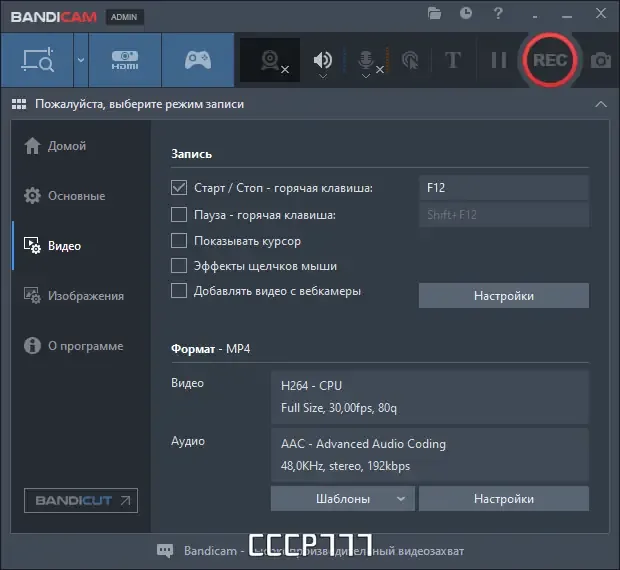This screenshot has height=570, width=620.
Task: Click the Shift+F12 pause hotkey field
Action: [504, 215]
